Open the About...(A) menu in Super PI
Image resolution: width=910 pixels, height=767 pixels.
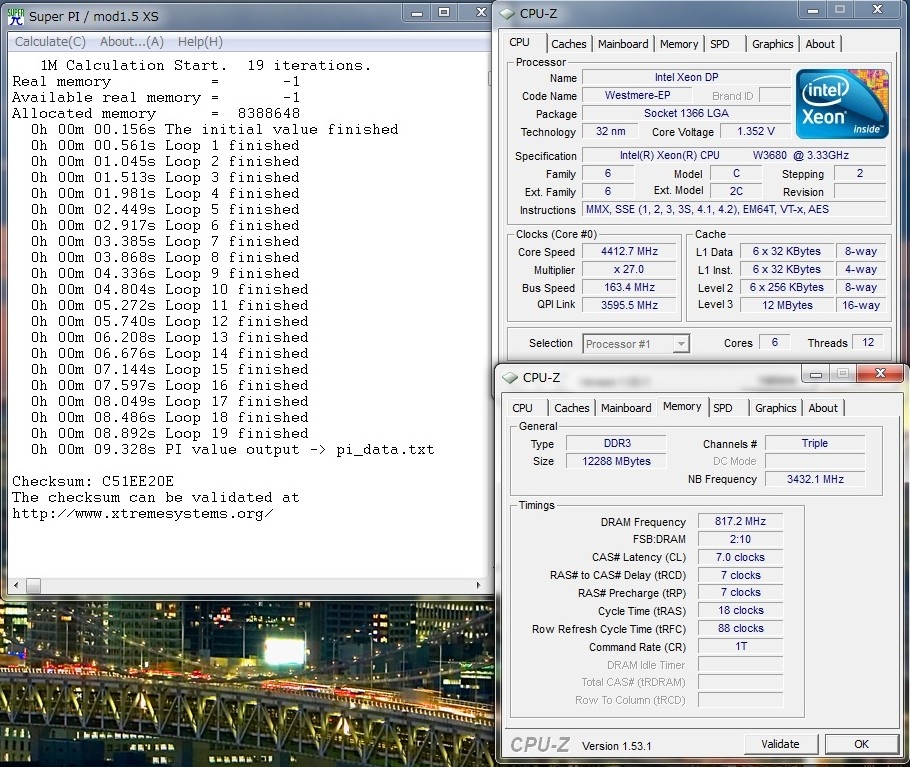click(132, 42)
